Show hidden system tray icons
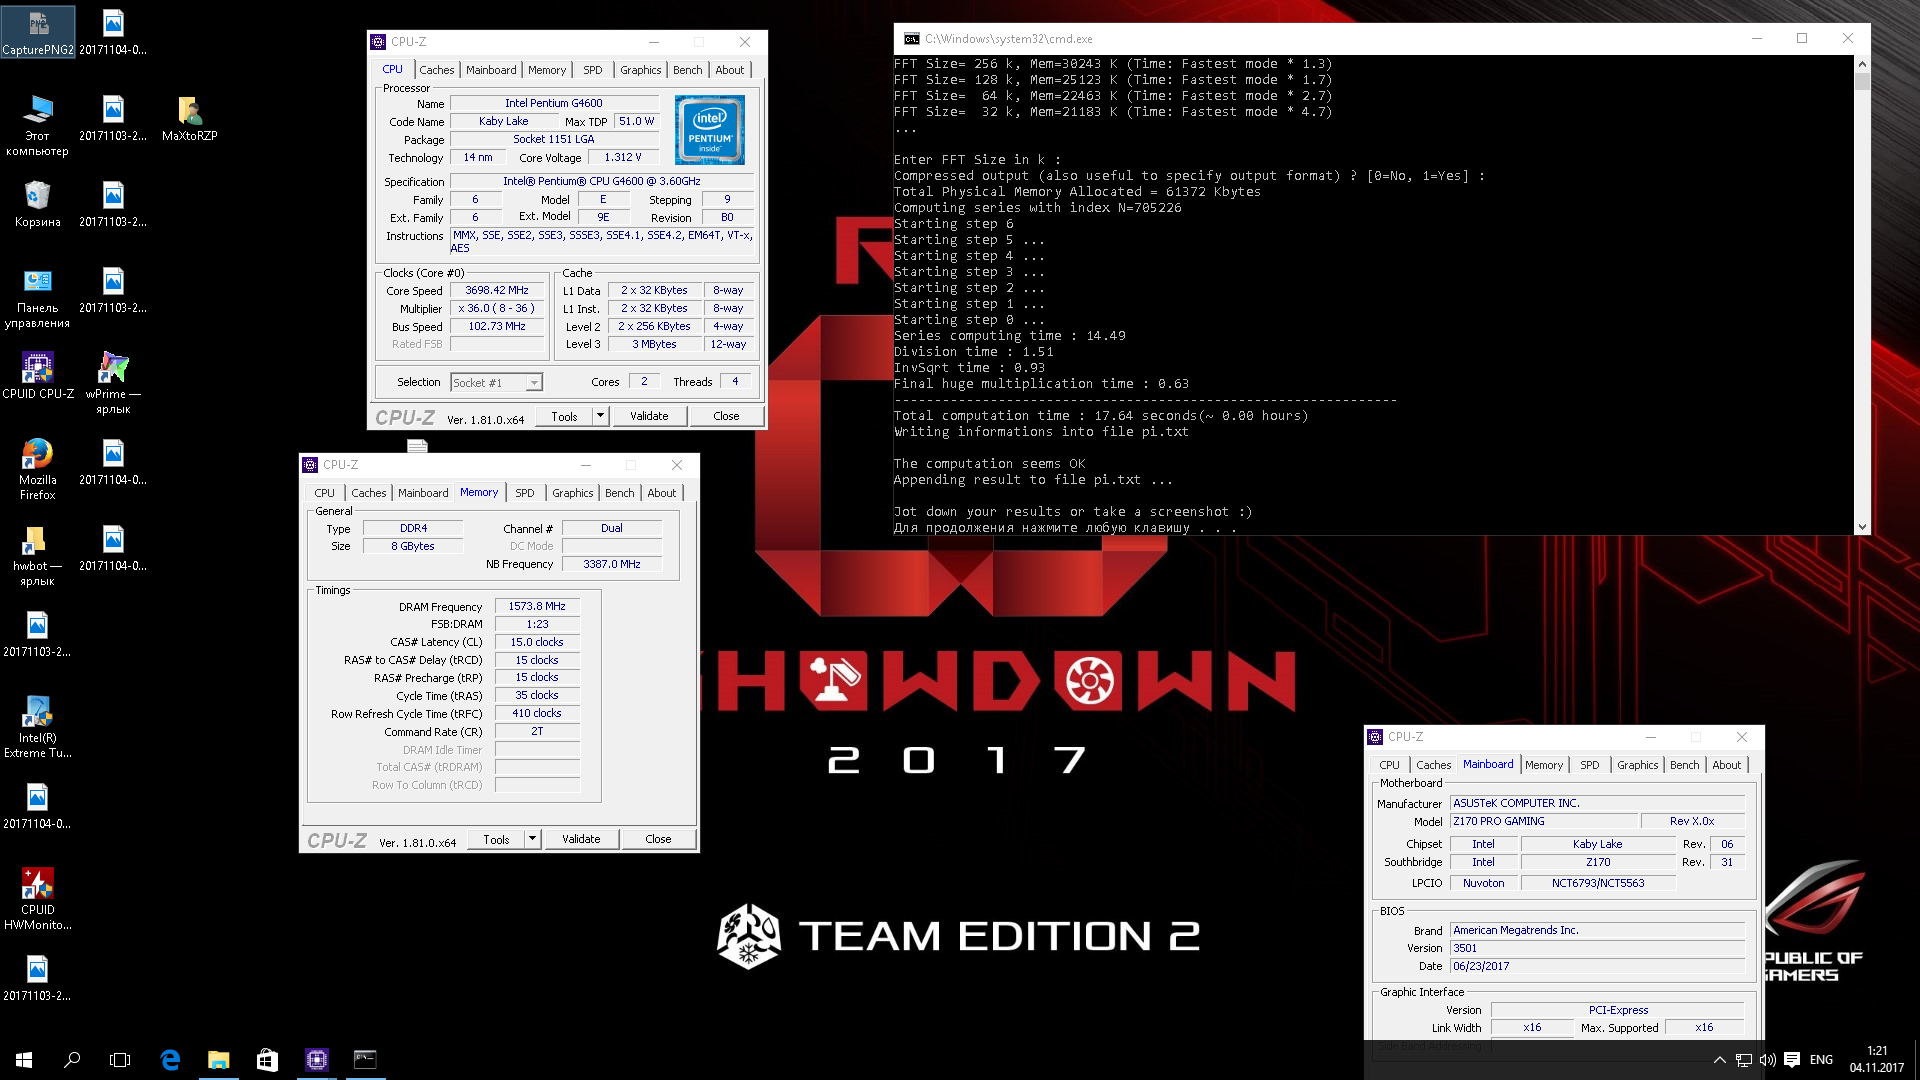This screenshot has width=1920, height=1080. coord(1719,1060)
